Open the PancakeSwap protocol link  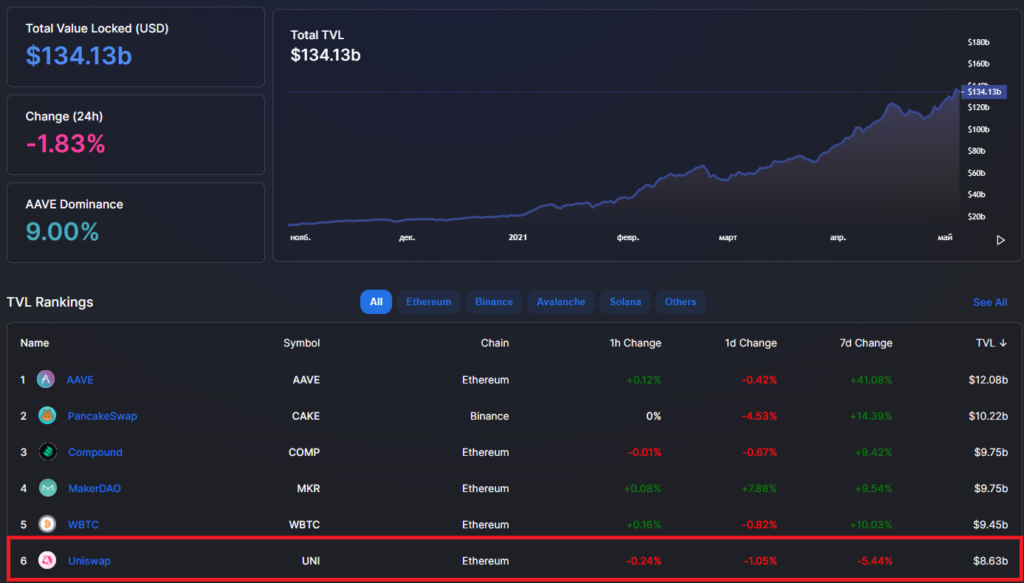102,416
